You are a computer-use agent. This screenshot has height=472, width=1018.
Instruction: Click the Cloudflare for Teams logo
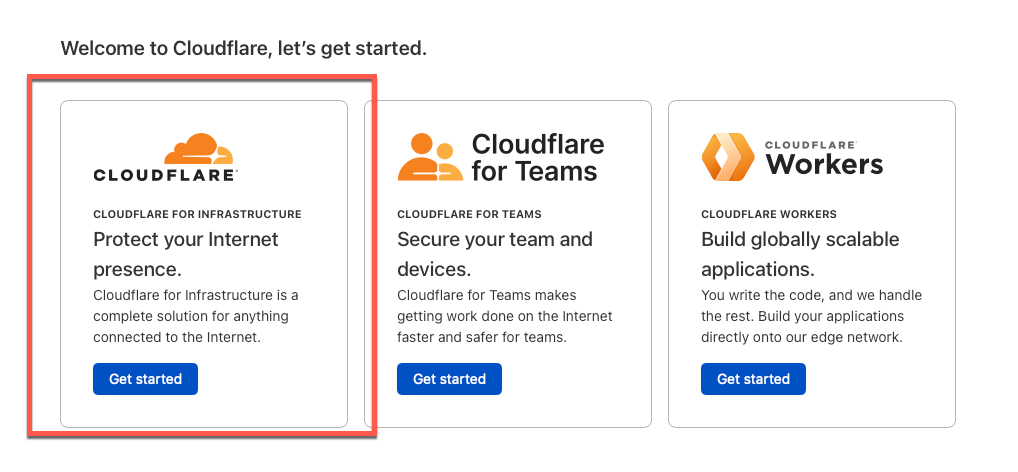501,157
